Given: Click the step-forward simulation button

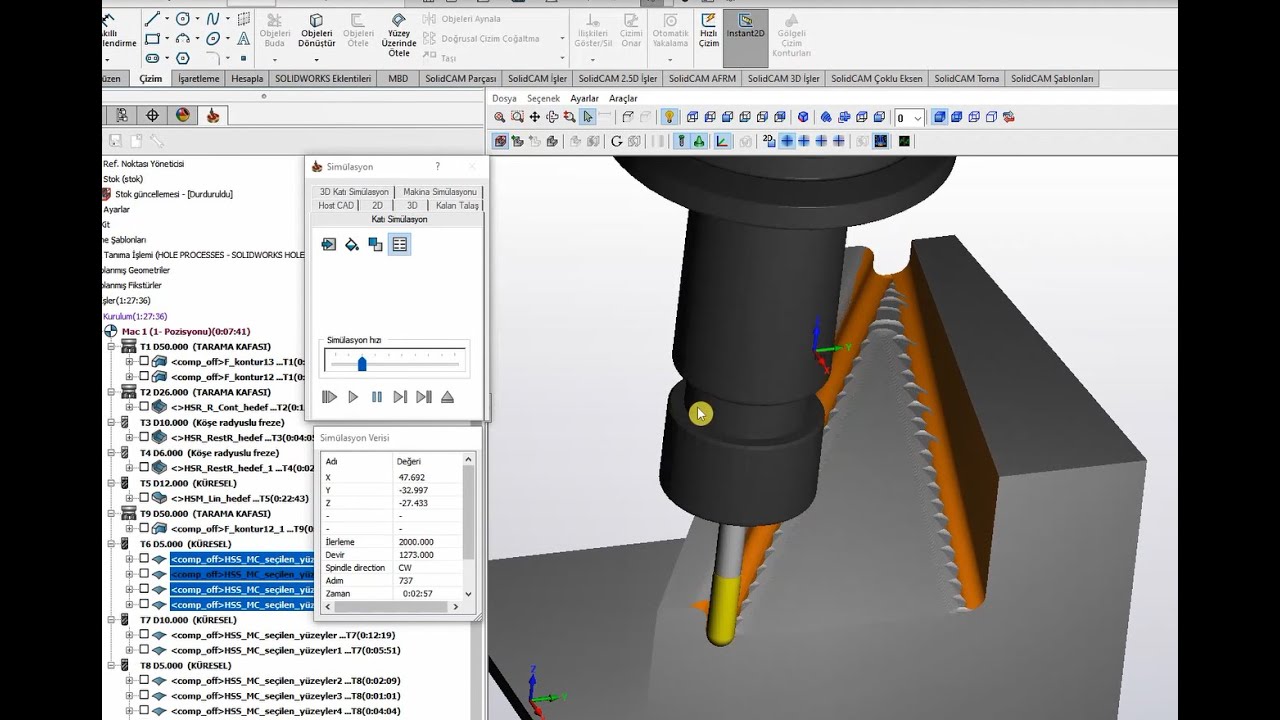Looking at the screenshot, I should coord(400,397).
